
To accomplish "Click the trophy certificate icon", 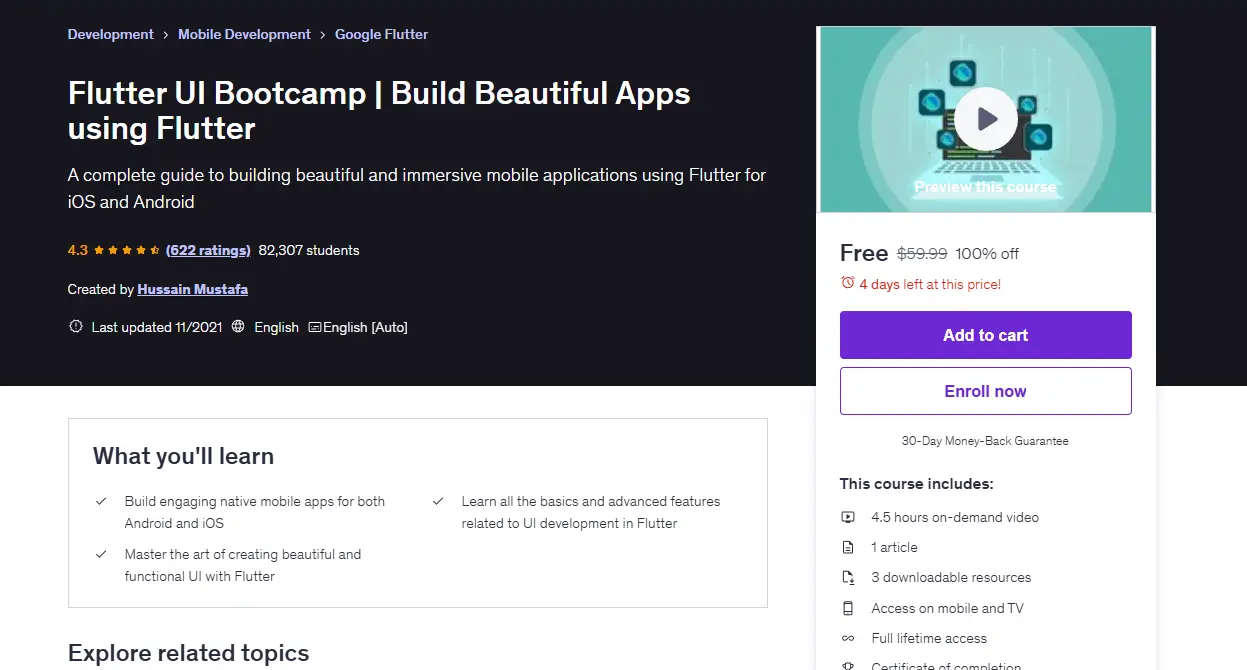I will point(848,666).
